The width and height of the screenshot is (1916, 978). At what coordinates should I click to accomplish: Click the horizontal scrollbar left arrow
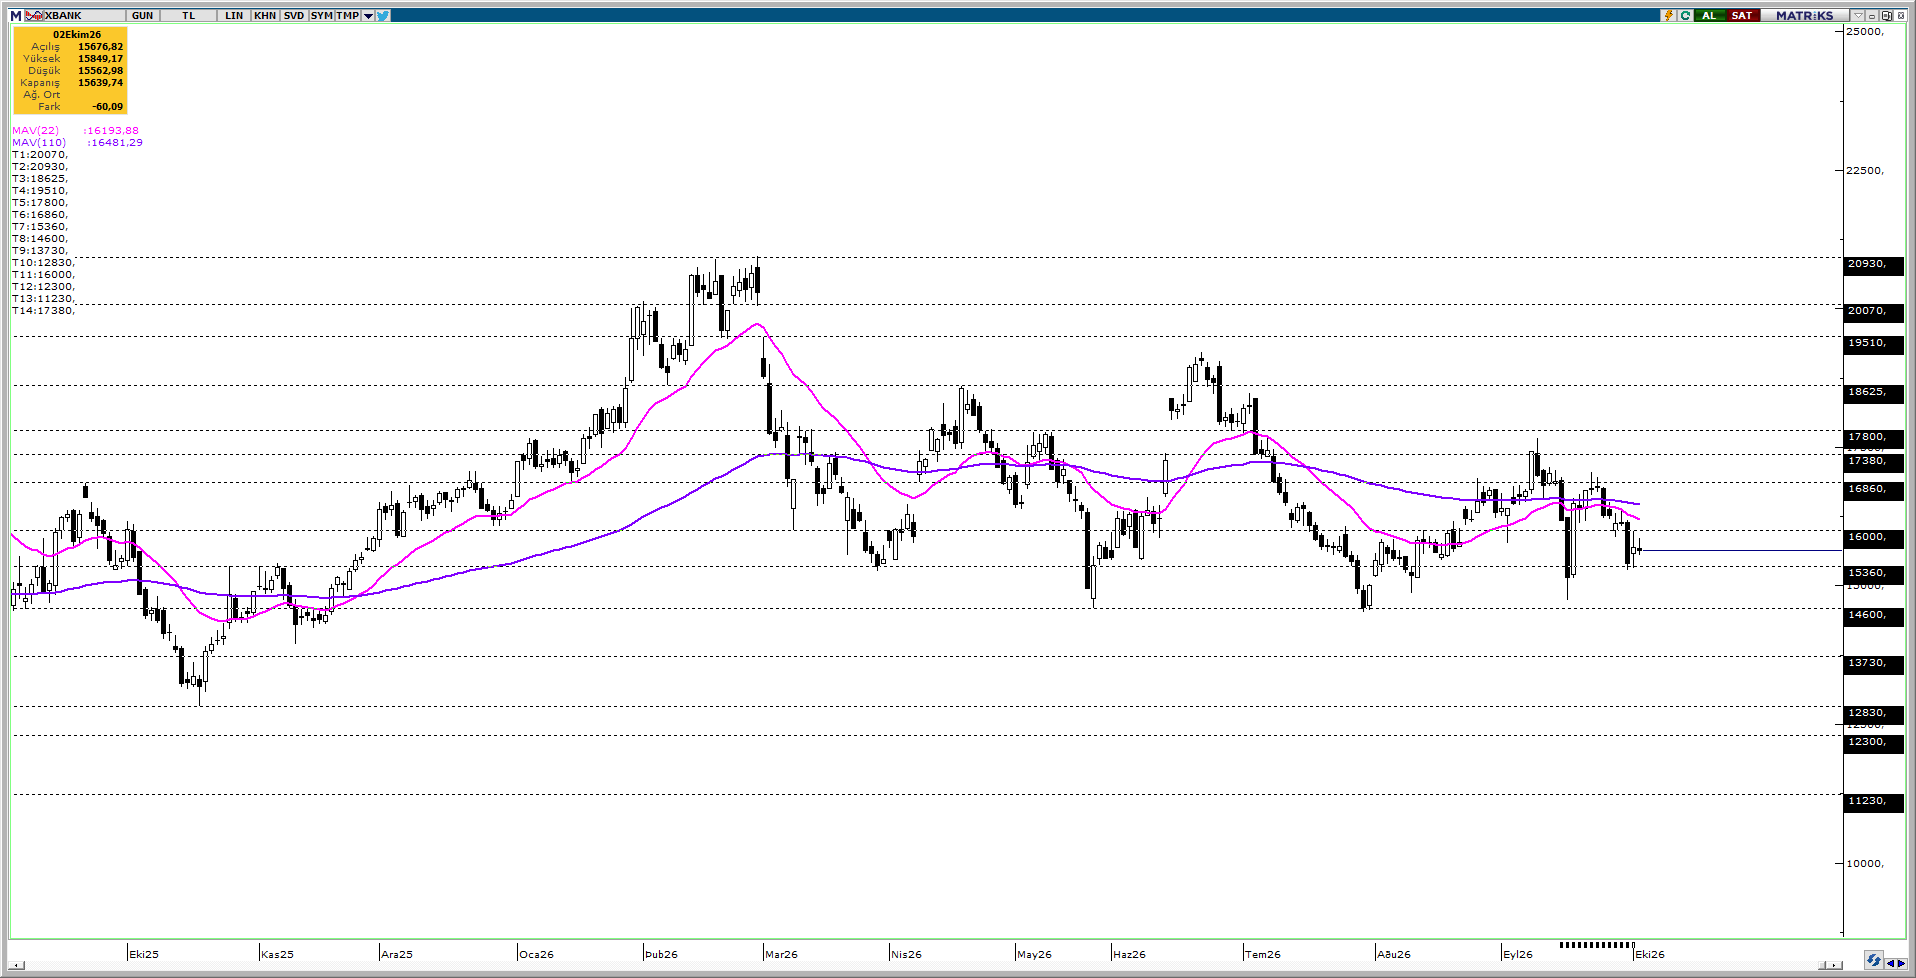click(x=15, y=965)
